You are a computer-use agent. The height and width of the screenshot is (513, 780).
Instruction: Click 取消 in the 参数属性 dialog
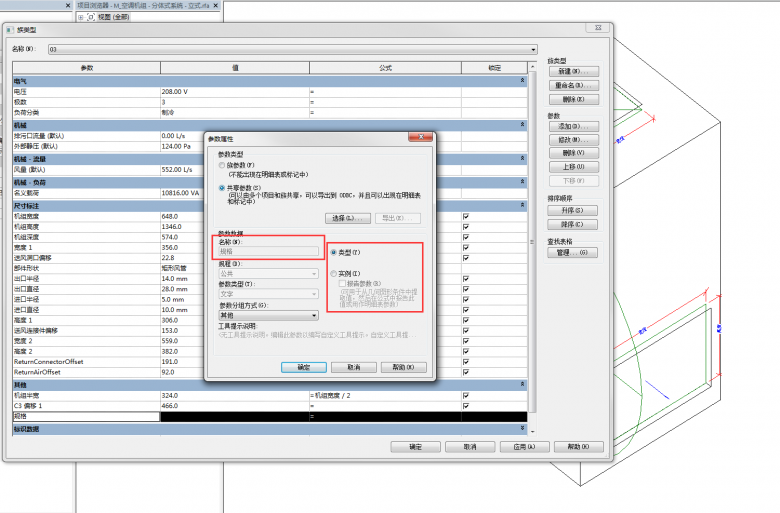coord(353,367)
